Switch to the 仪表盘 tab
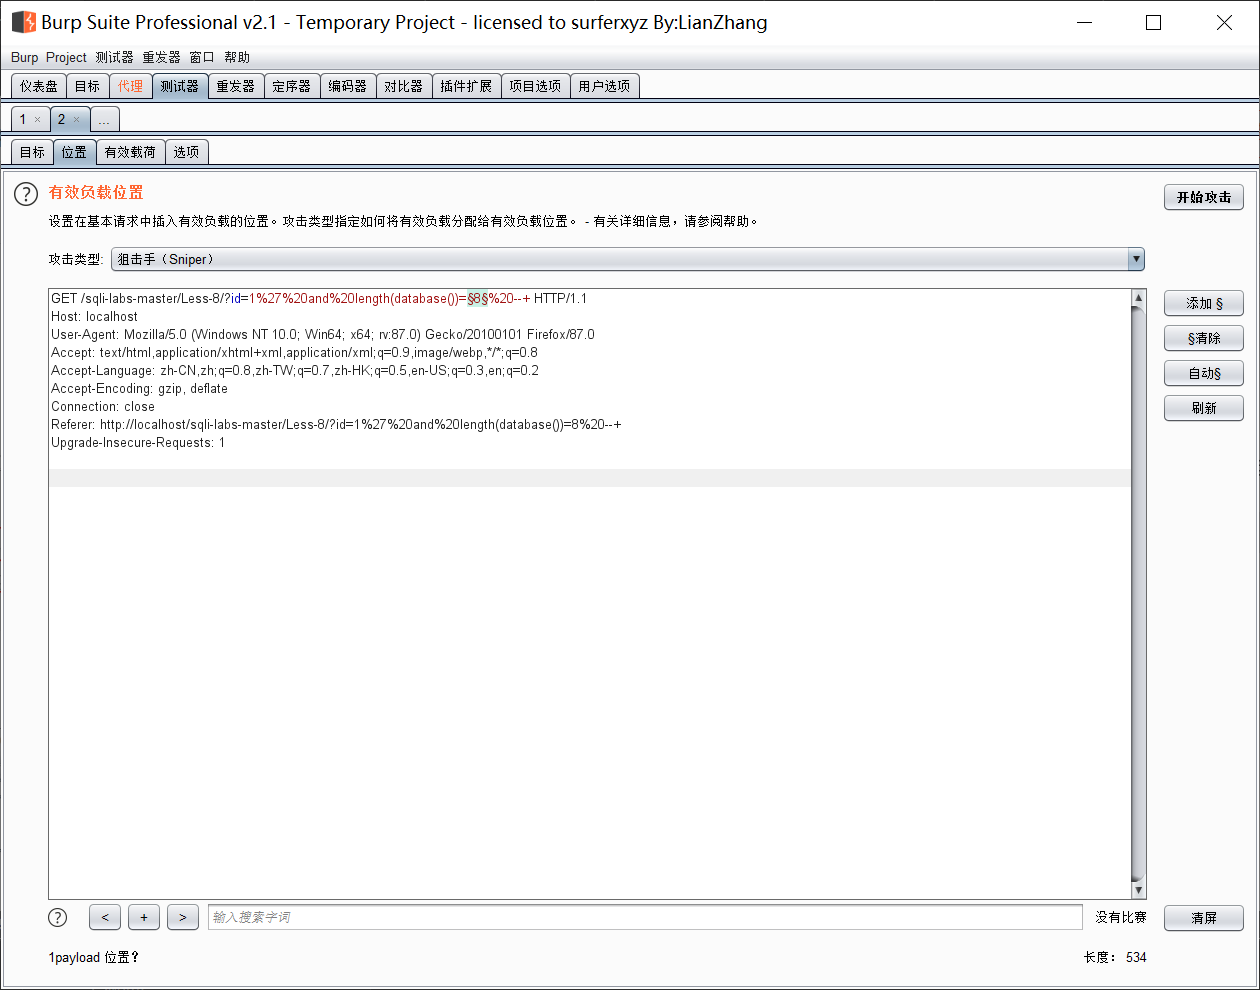The height and width of the screenshot is (990, 1260). pos(39,86)
